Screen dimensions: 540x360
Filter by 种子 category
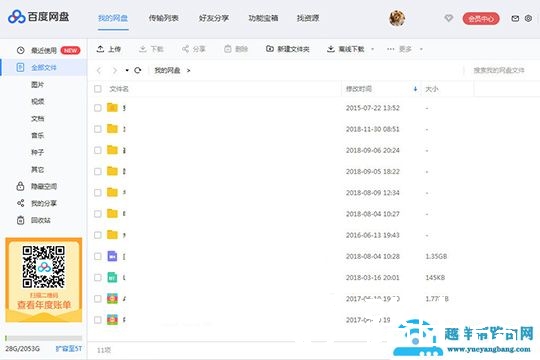[x=38, y=152]
